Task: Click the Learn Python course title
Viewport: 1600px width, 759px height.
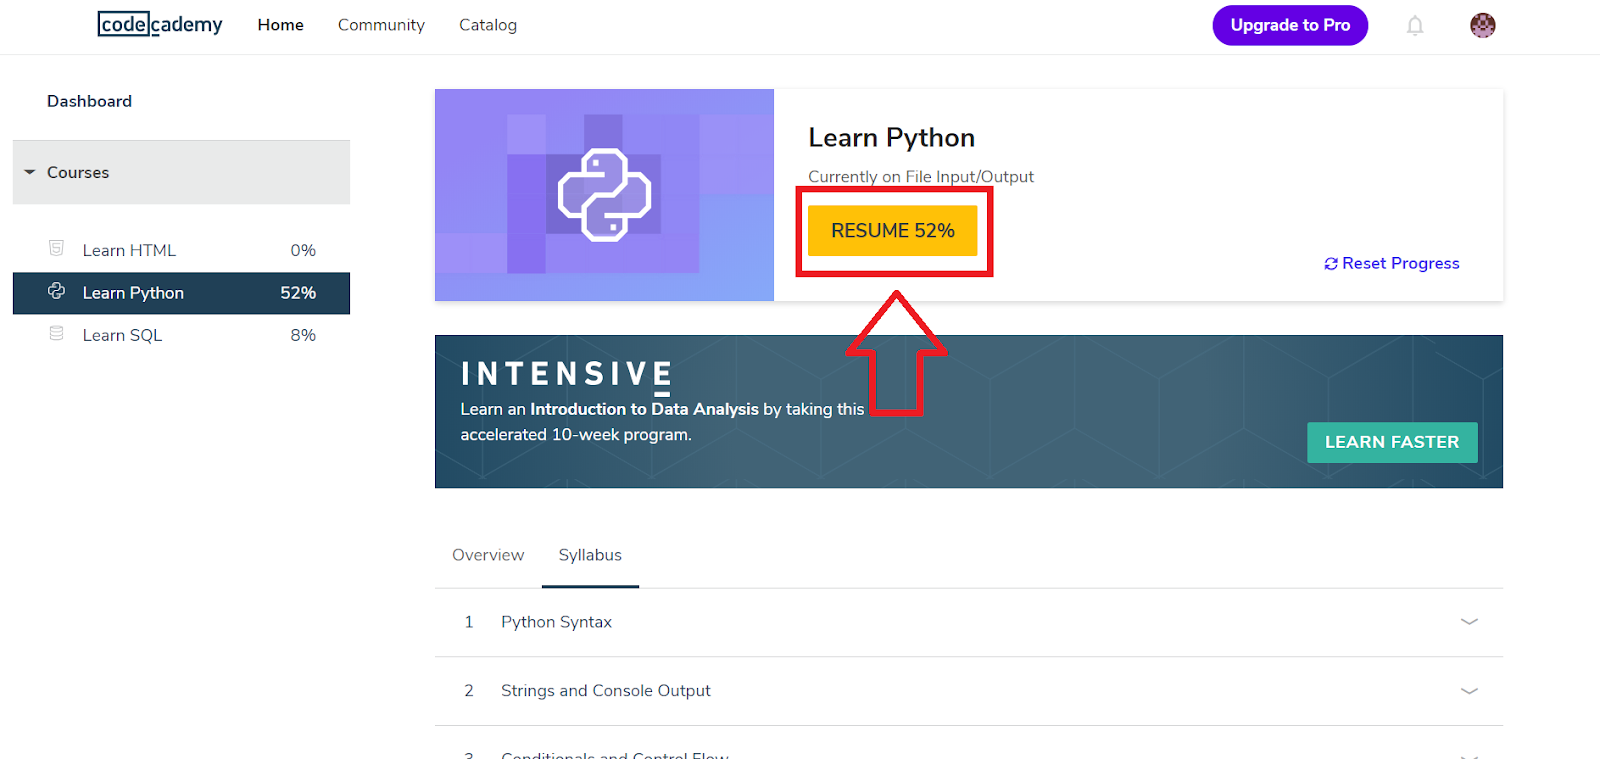Action: point(891,138)
